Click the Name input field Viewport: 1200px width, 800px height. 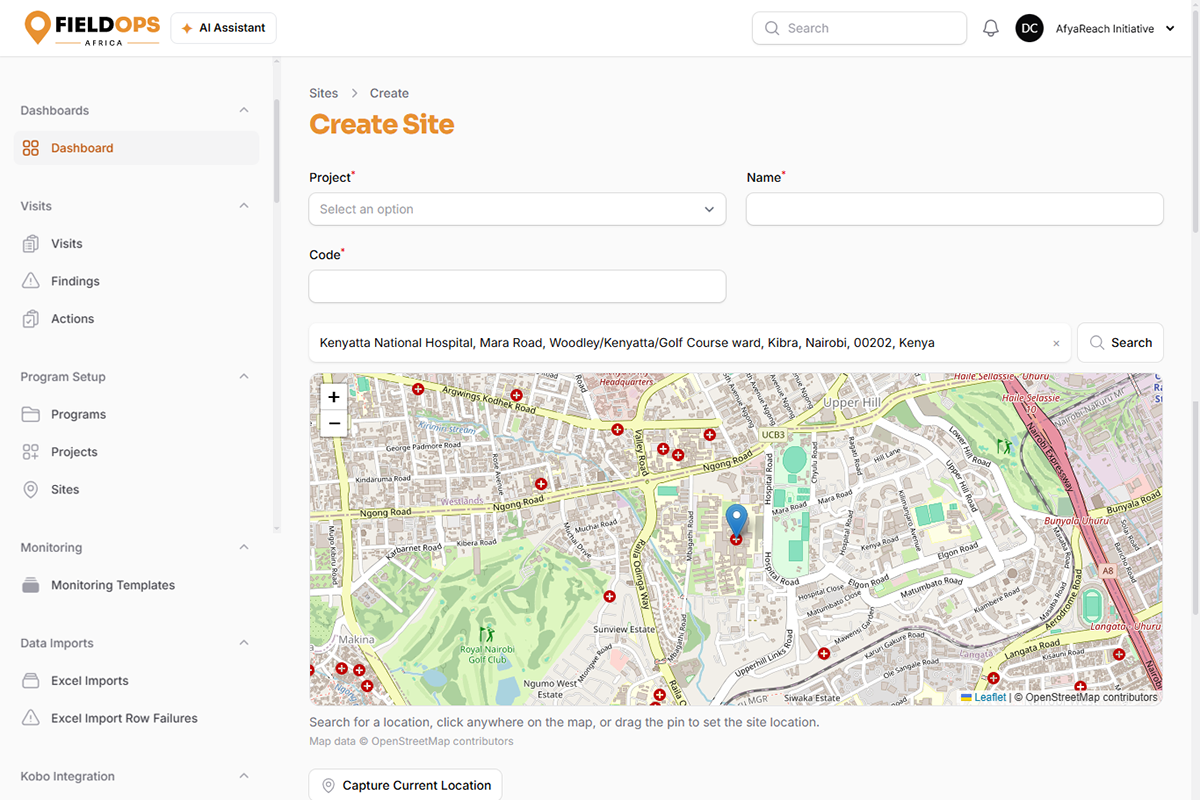[x=955, y=209]
